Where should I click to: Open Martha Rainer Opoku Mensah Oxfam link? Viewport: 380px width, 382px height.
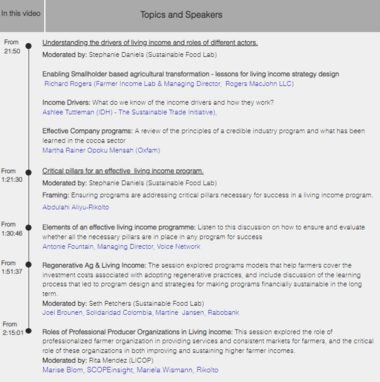pos(101,150)
